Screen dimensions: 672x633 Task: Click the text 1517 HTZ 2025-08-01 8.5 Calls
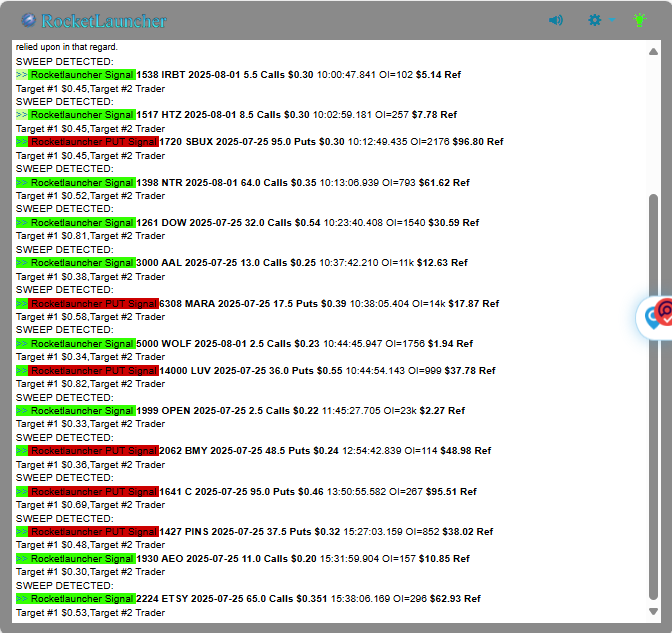208,115
